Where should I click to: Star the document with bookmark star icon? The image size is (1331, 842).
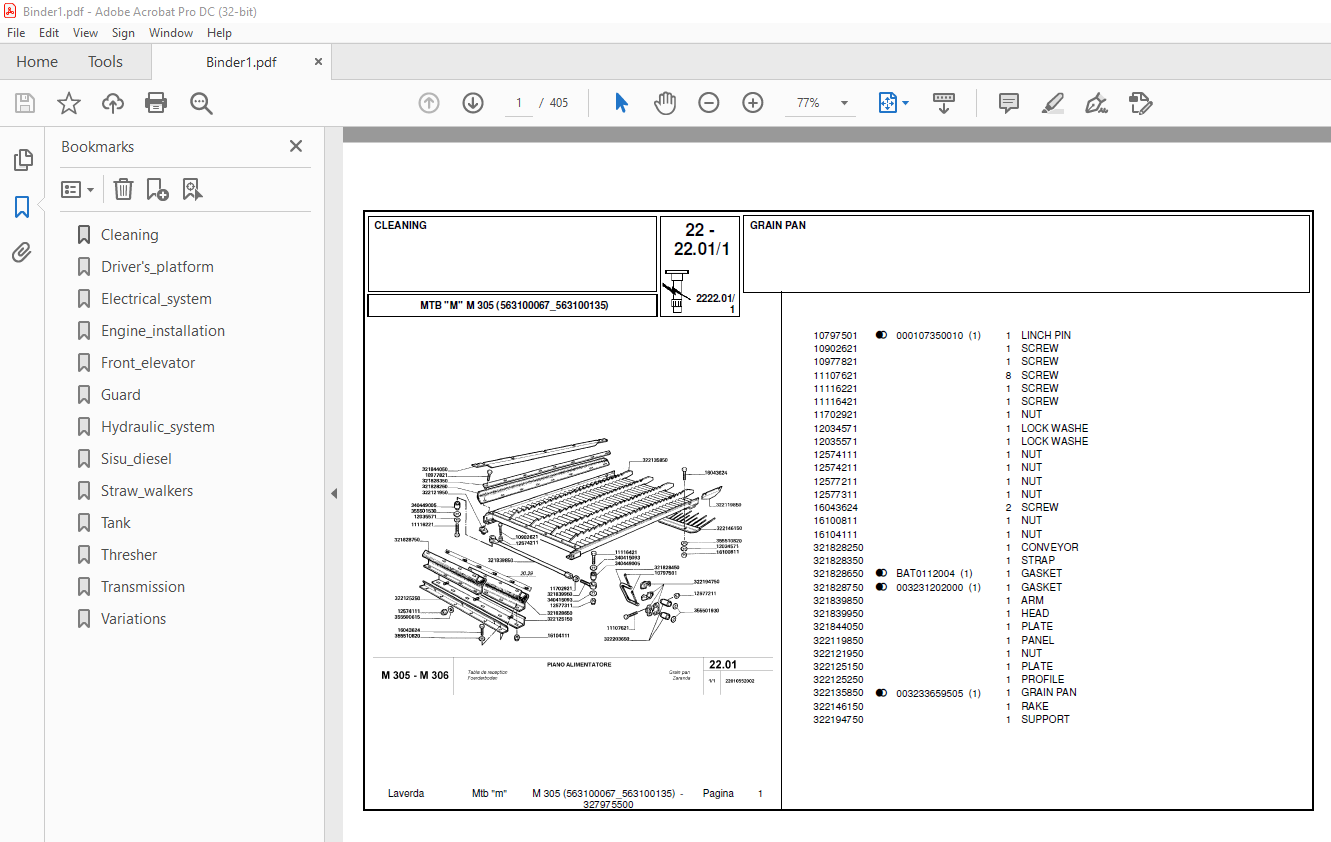pos(68,103)
